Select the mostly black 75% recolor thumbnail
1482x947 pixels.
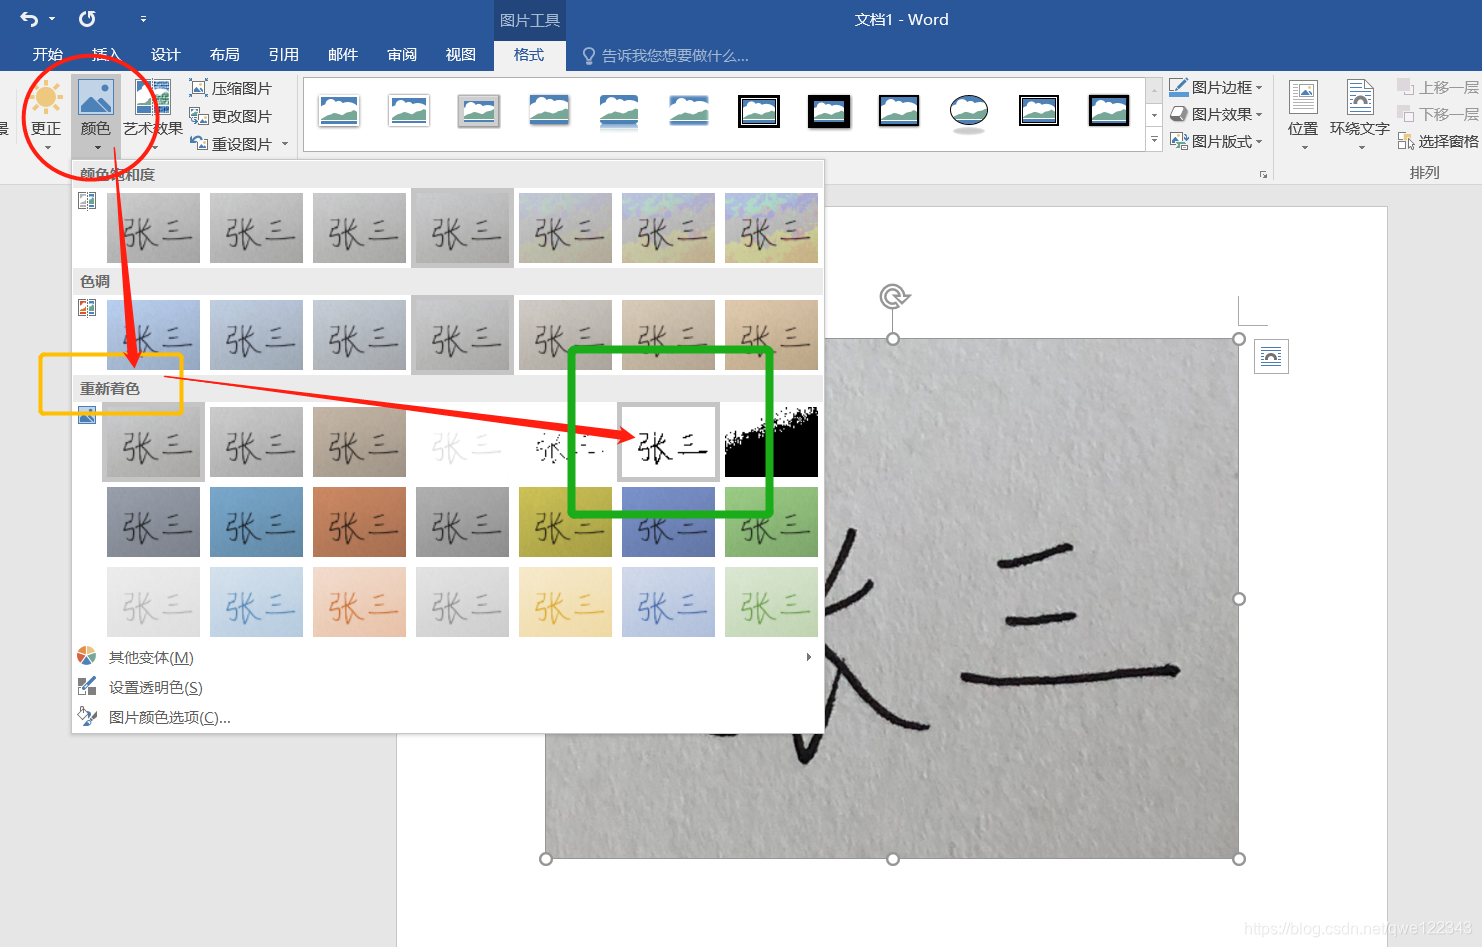(771, 442)
